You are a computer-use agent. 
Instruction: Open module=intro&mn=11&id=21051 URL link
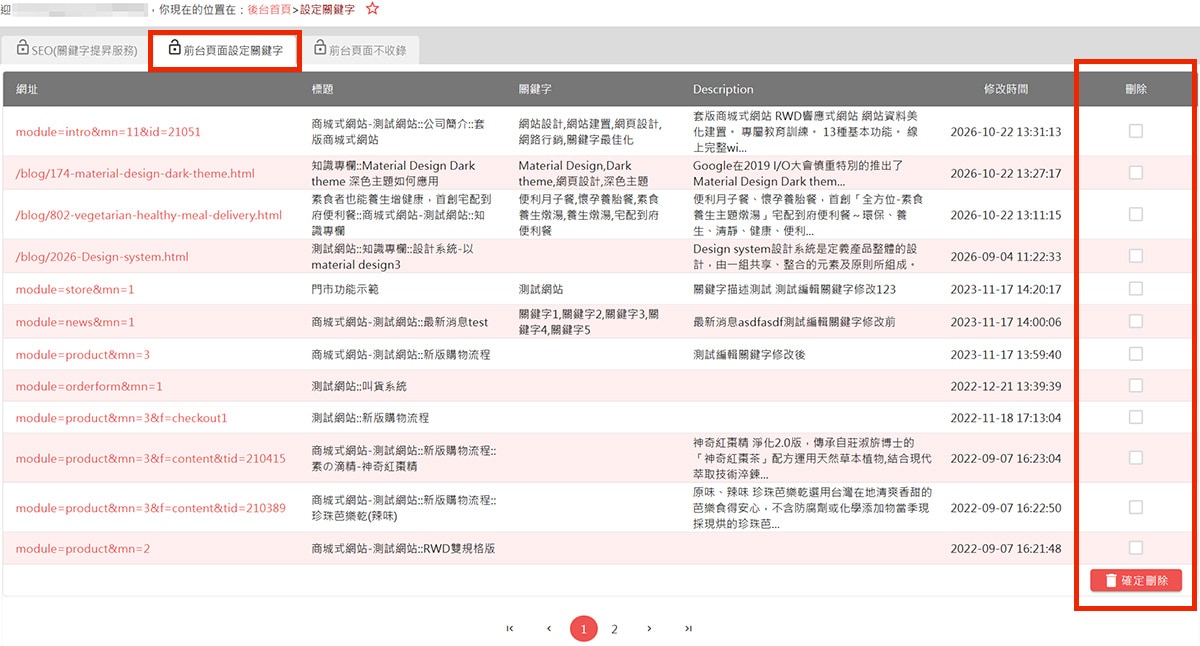[108, 132]
